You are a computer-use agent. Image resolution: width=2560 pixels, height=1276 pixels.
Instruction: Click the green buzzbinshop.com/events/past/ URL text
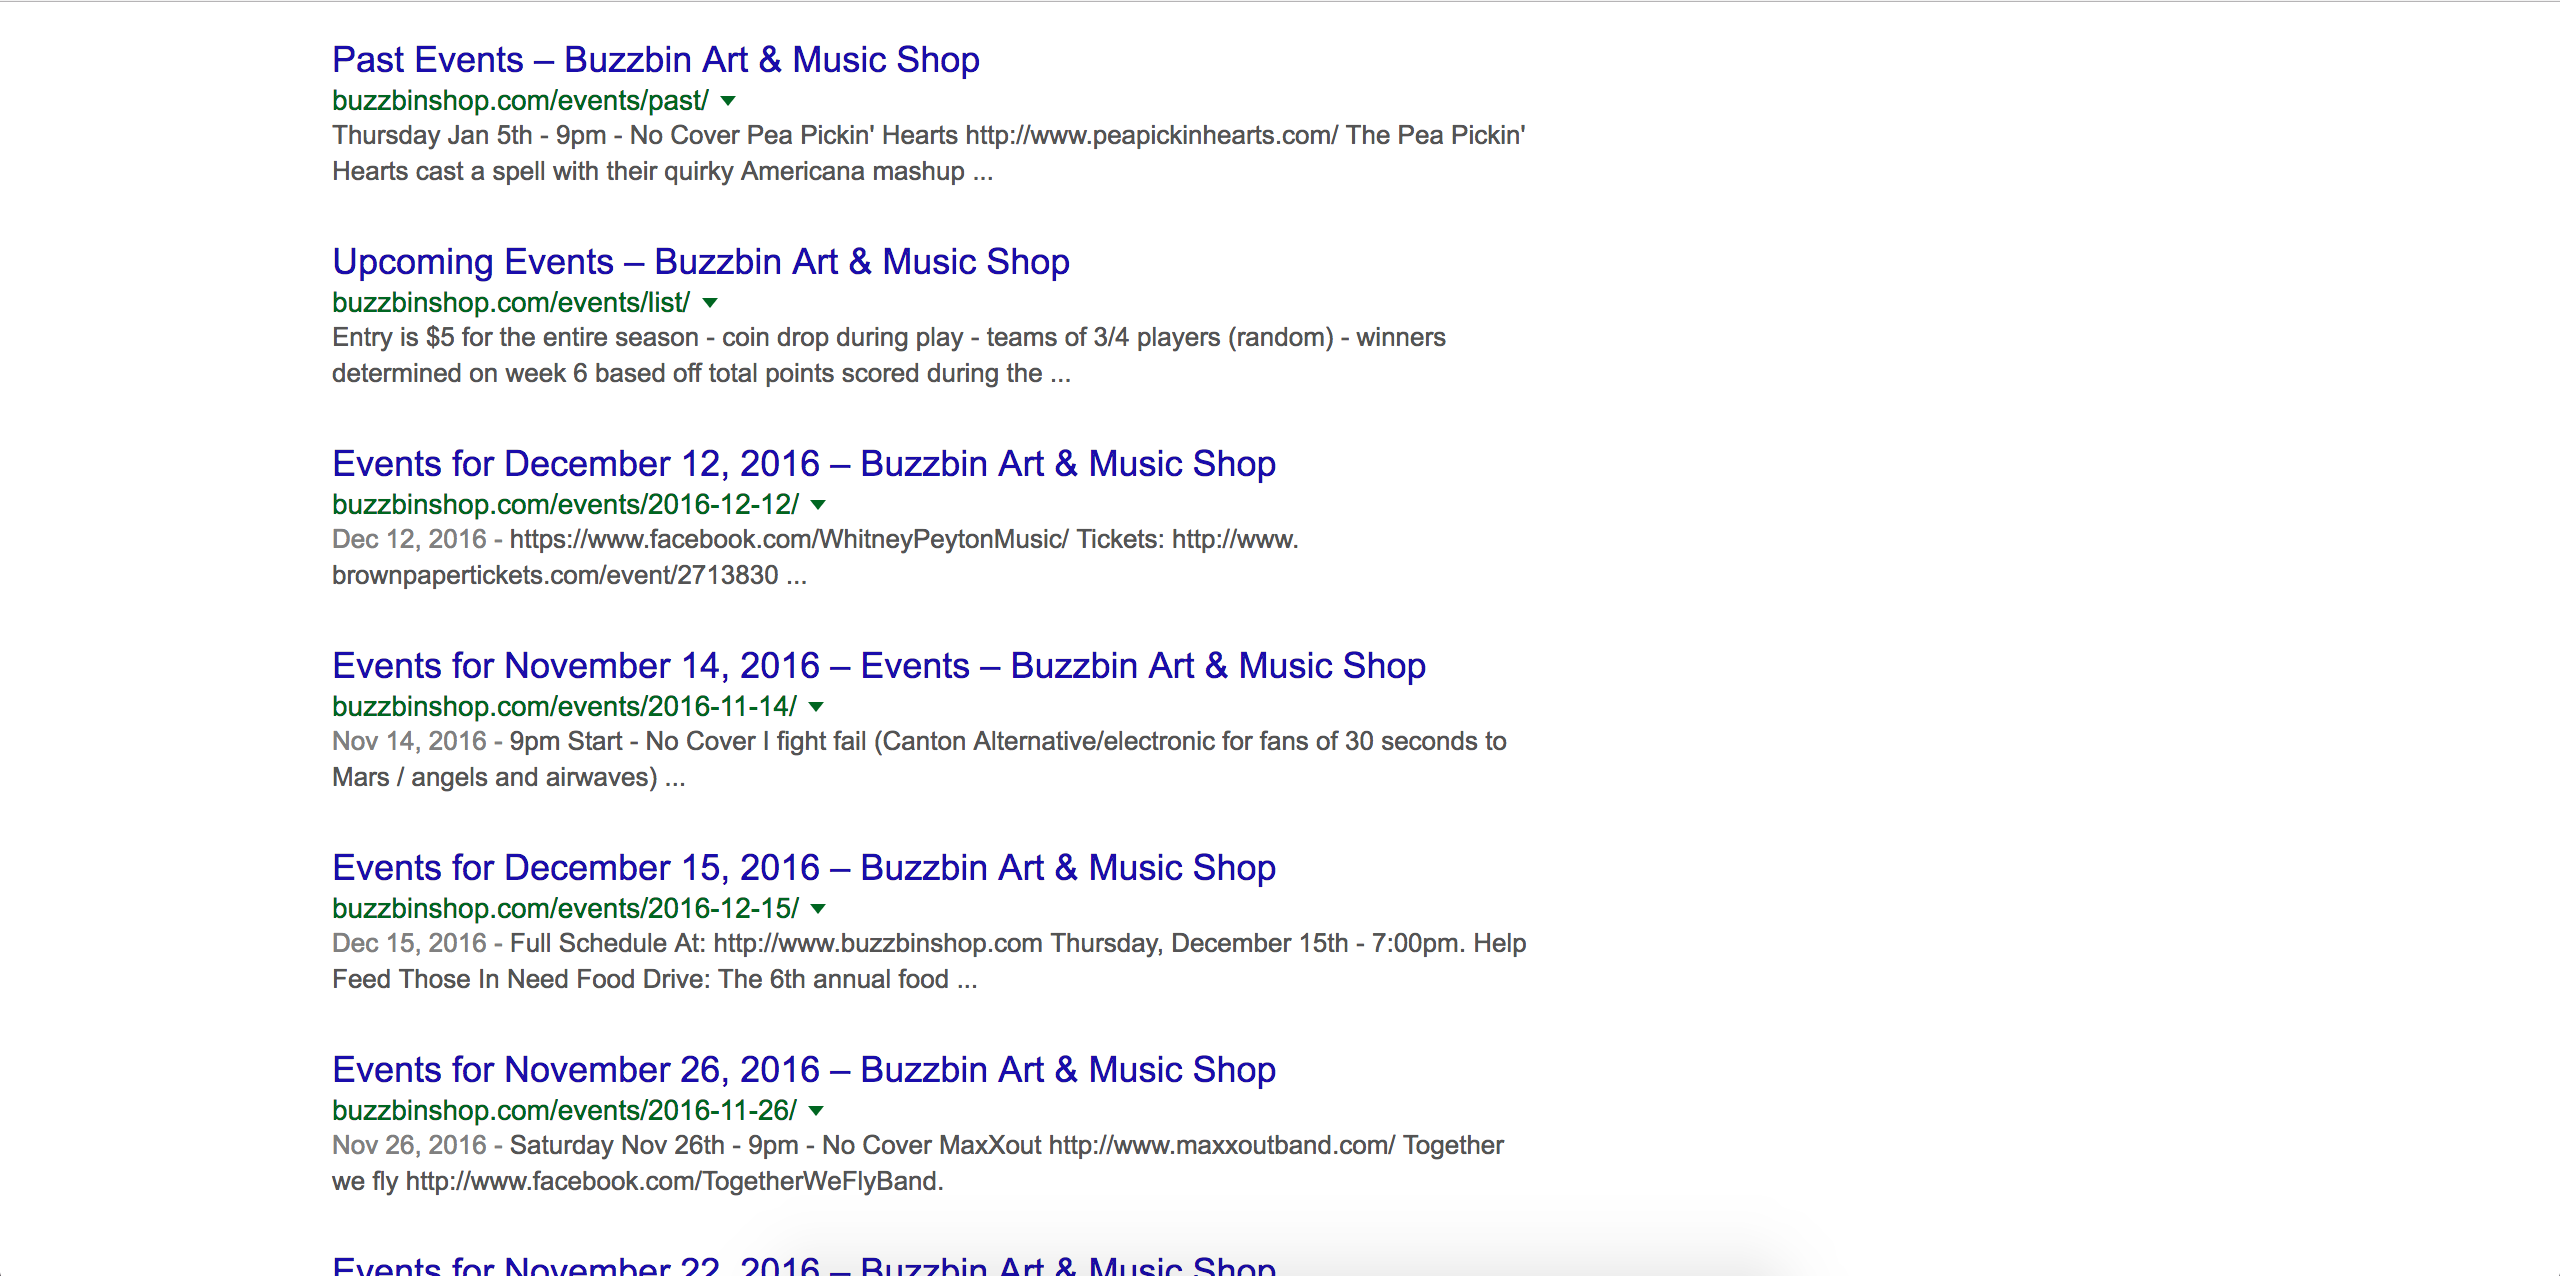[x=520, y=101]
